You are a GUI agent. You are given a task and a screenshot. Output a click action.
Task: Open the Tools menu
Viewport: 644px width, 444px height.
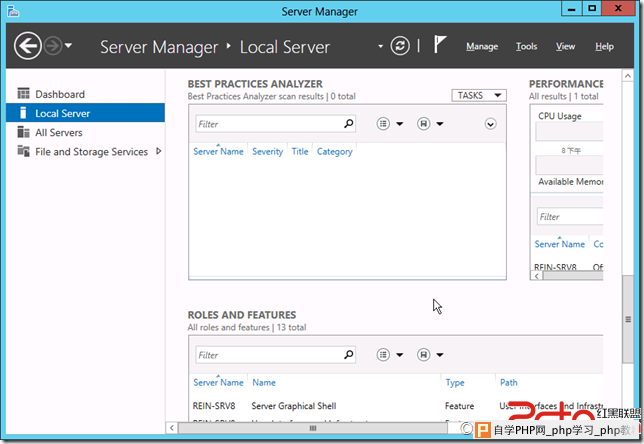pyautogui.click(x=527, y=46)
